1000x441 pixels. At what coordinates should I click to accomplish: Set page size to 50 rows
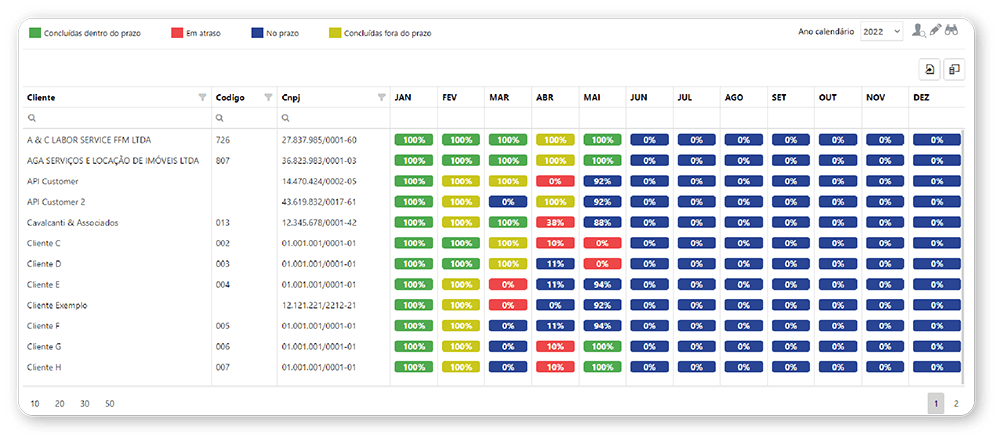(110, 404)
